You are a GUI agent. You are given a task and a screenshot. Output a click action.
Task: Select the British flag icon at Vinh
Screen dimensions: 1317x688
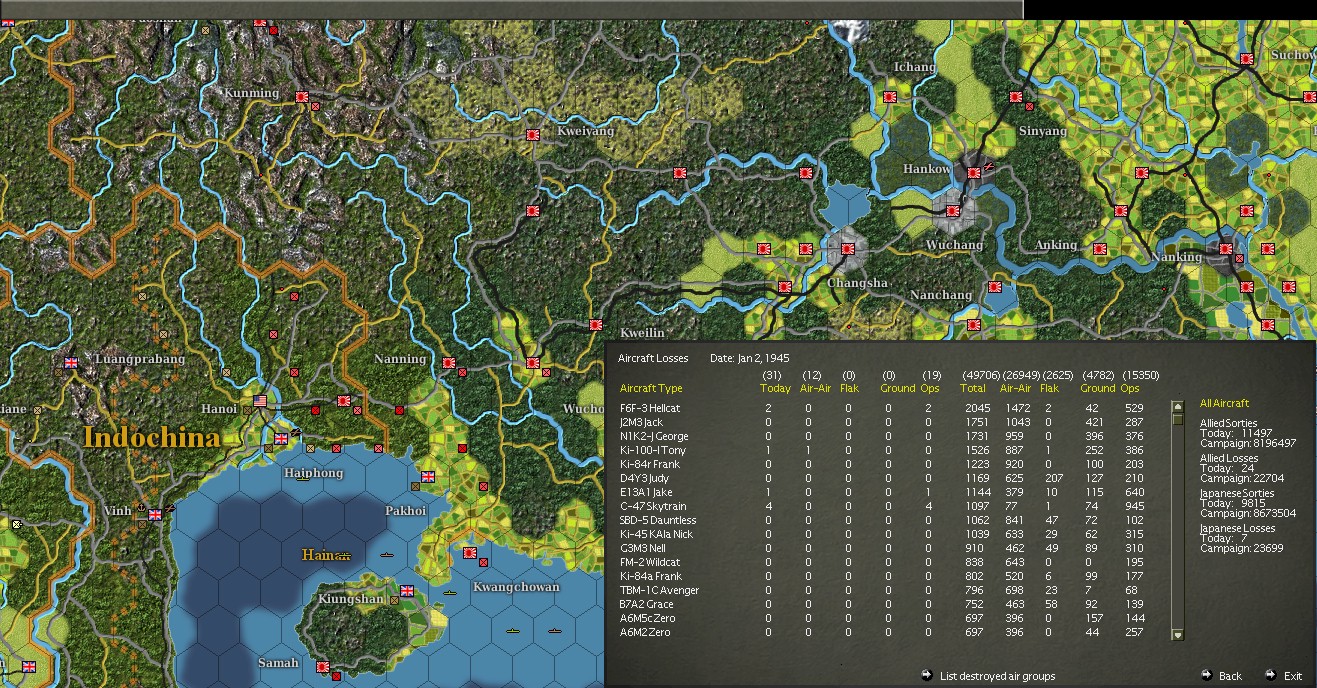click(155, 514)
